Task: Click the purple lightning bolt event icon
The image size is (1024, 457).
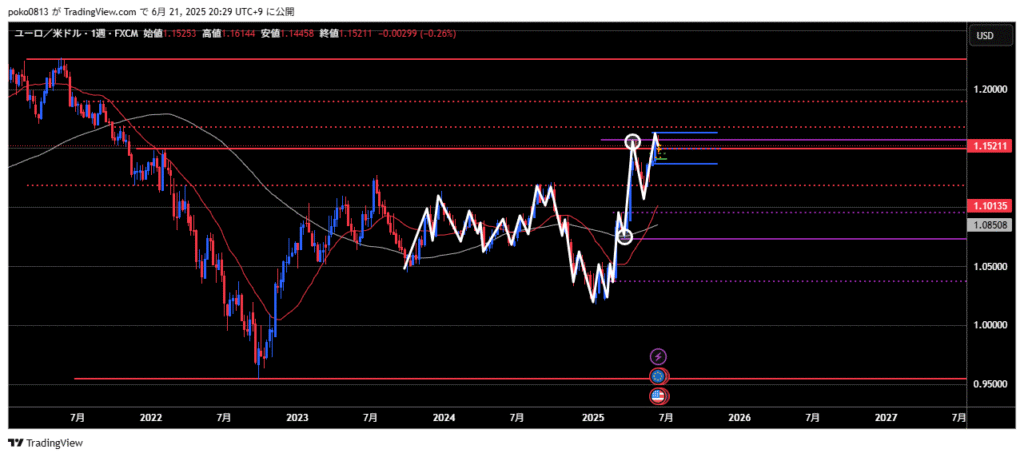Action: point(657,356)
